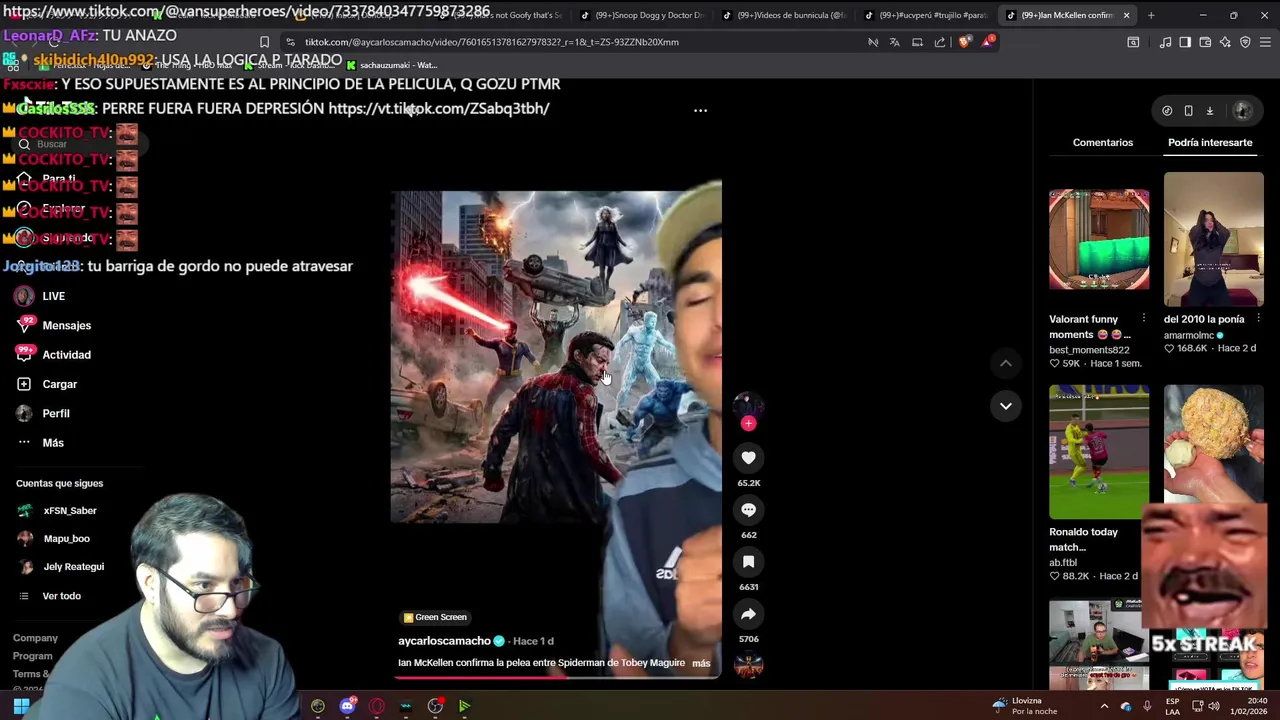
Task: Open comments via the speech bubble icon
Action: coord(748,510)
